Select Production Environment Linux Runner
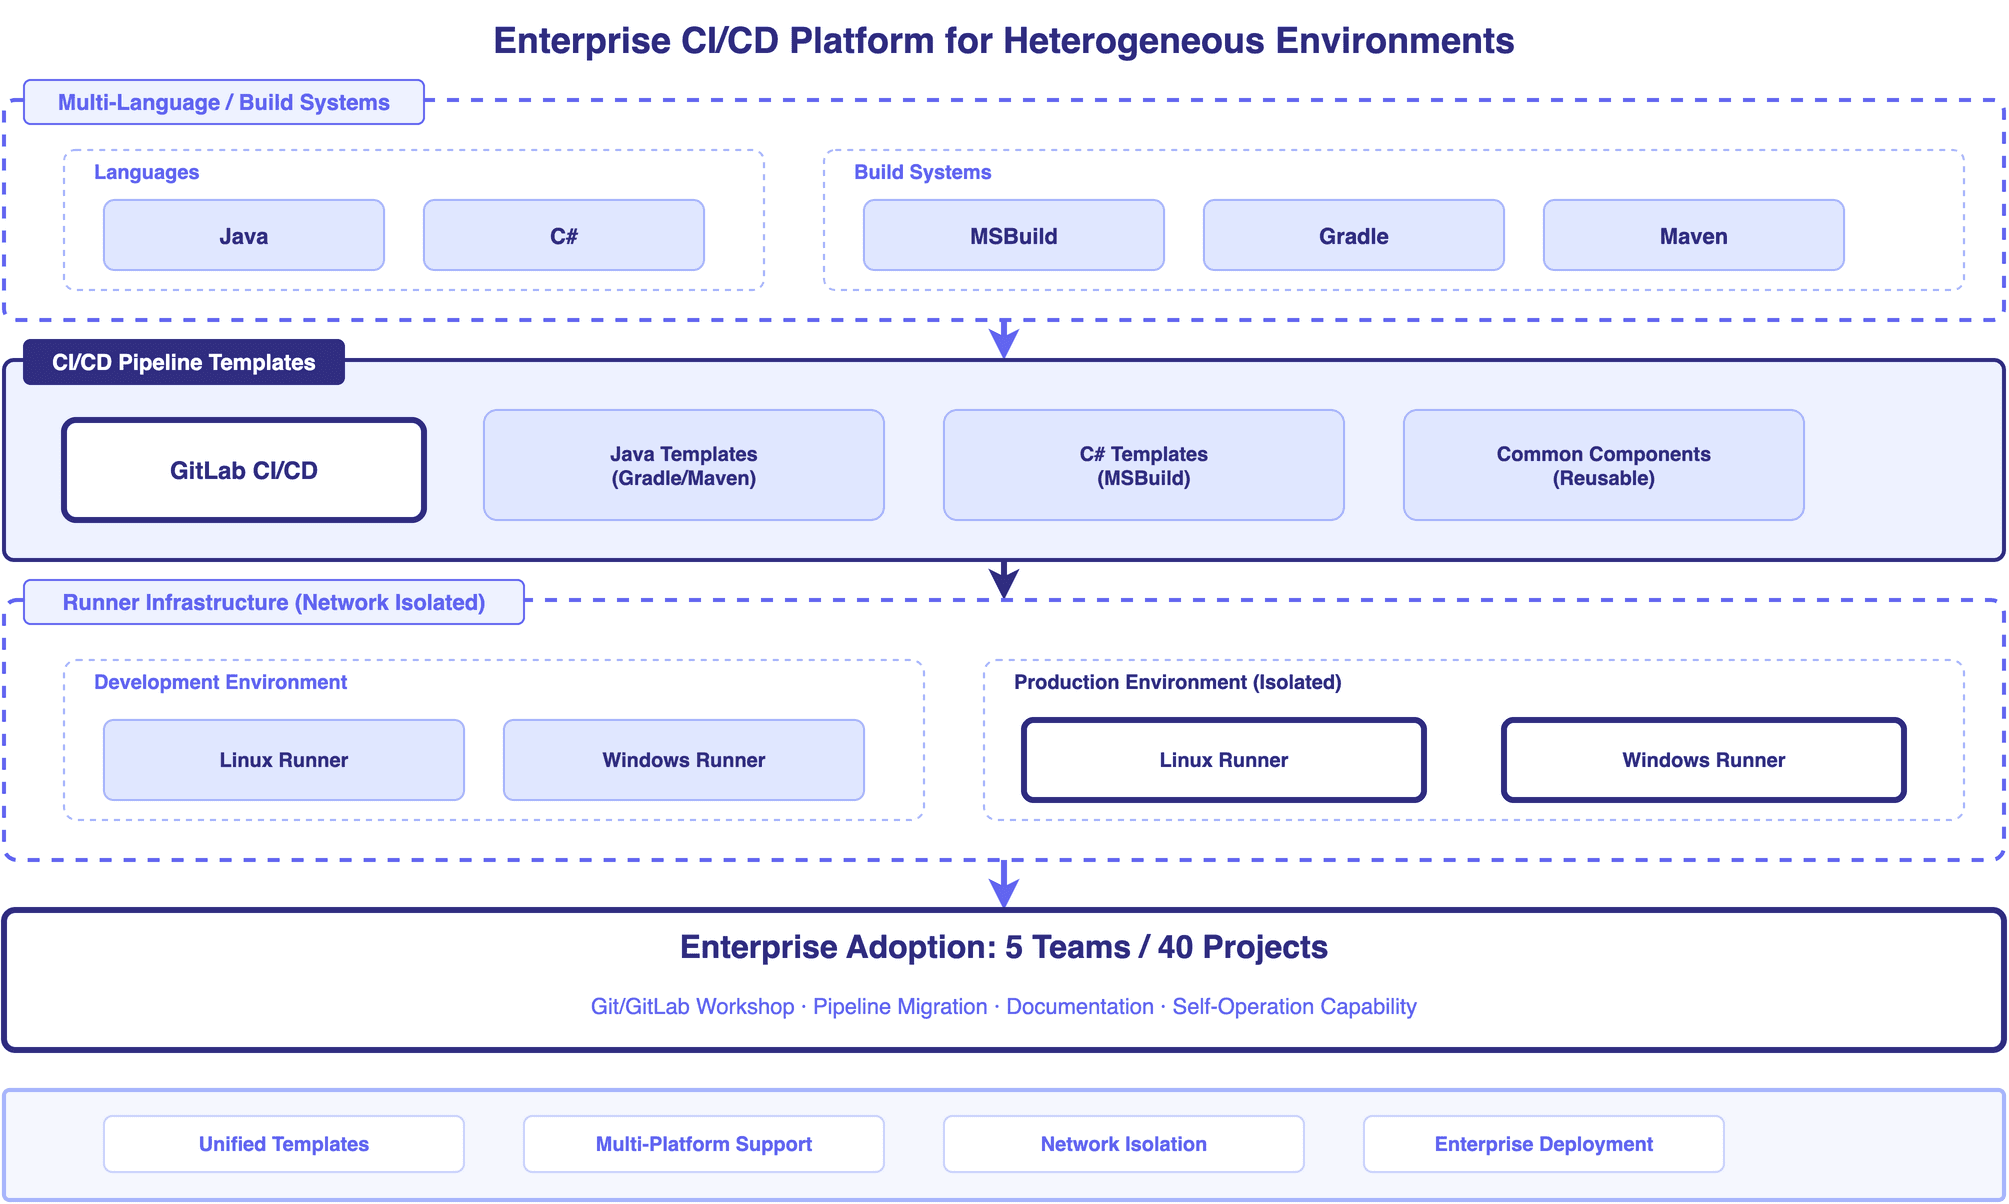Screen dimensions: 2009x1204 point(1223,760)
